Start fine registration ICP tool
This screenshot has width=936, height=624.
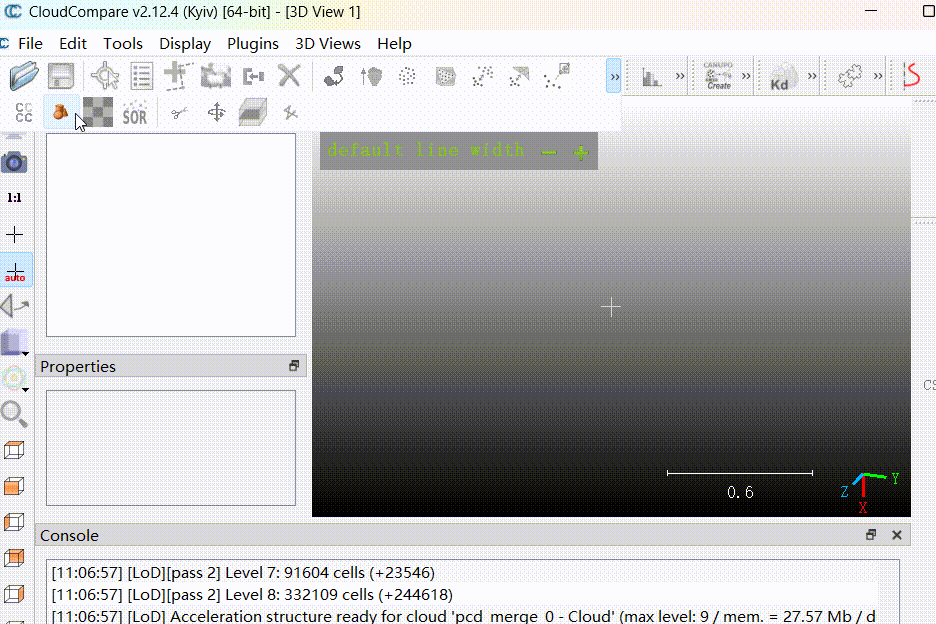tap(334, 76)
